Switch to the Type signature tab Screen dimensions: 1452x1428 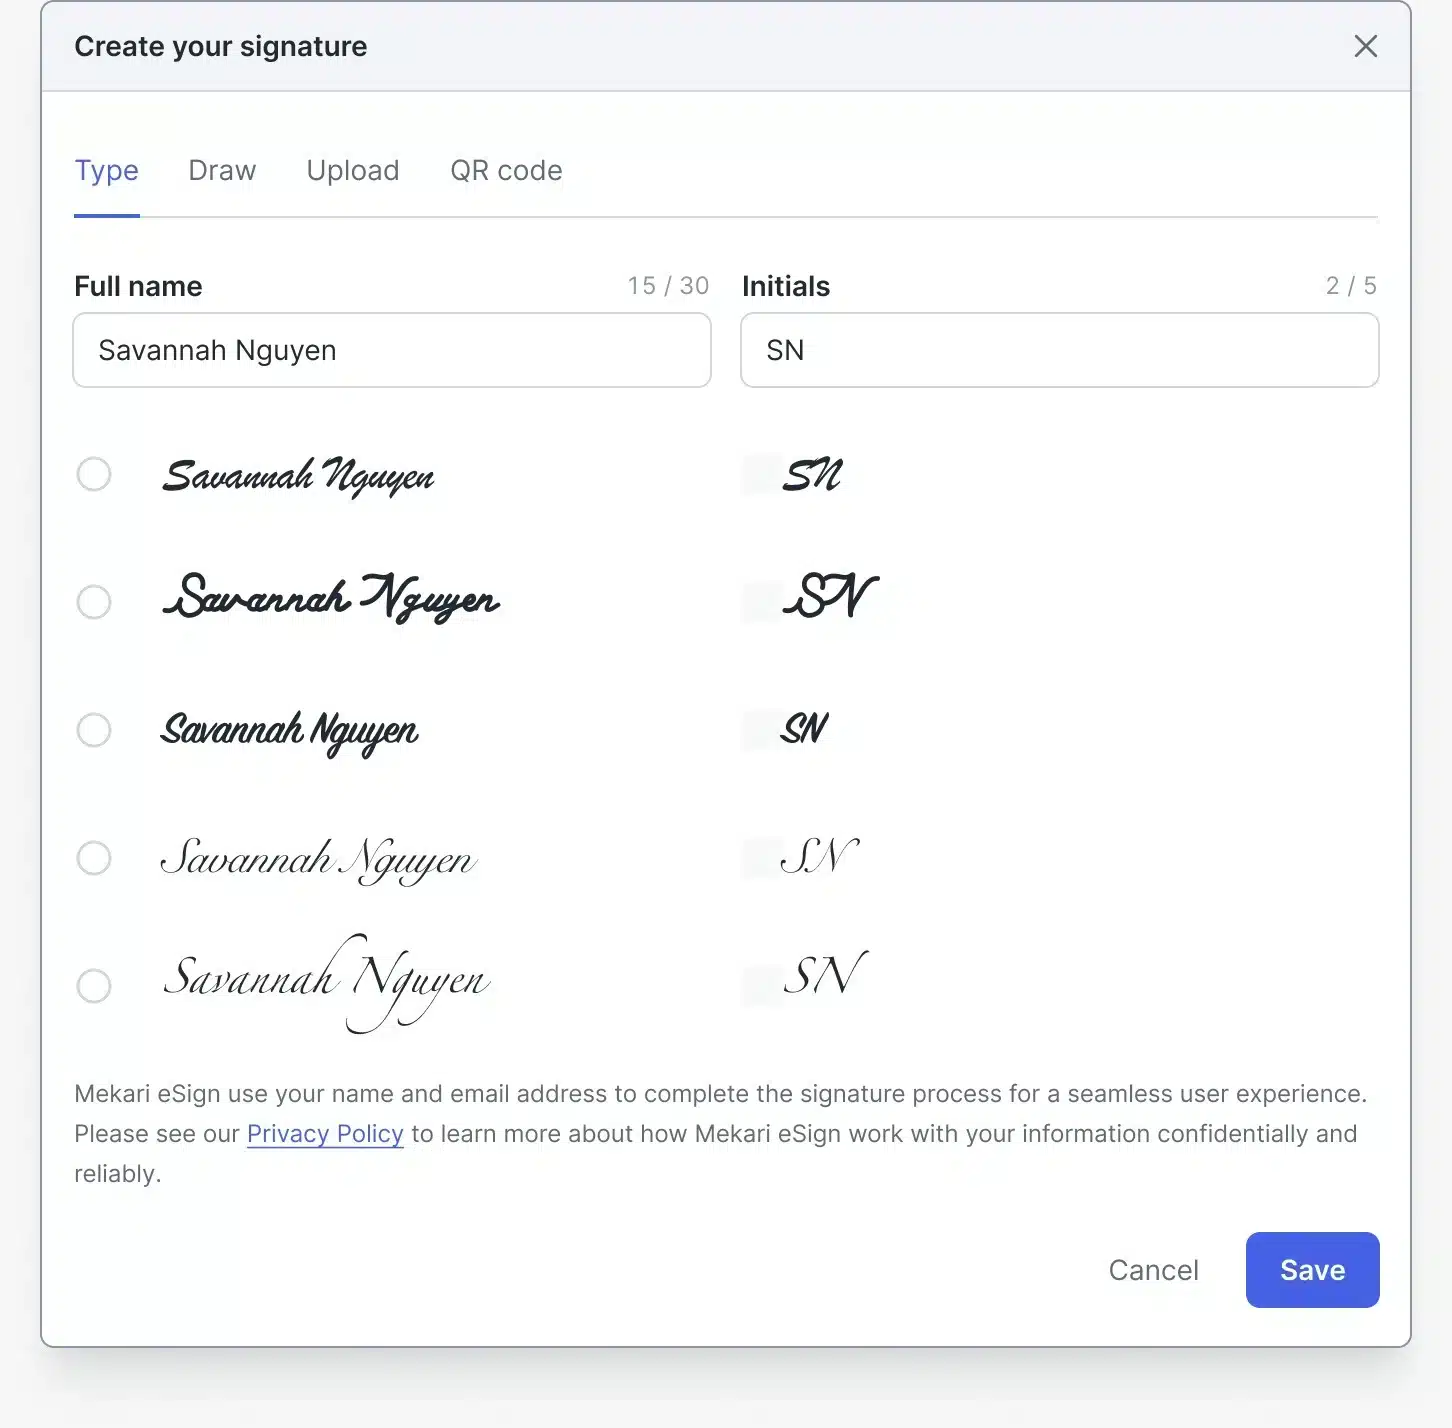106,170
